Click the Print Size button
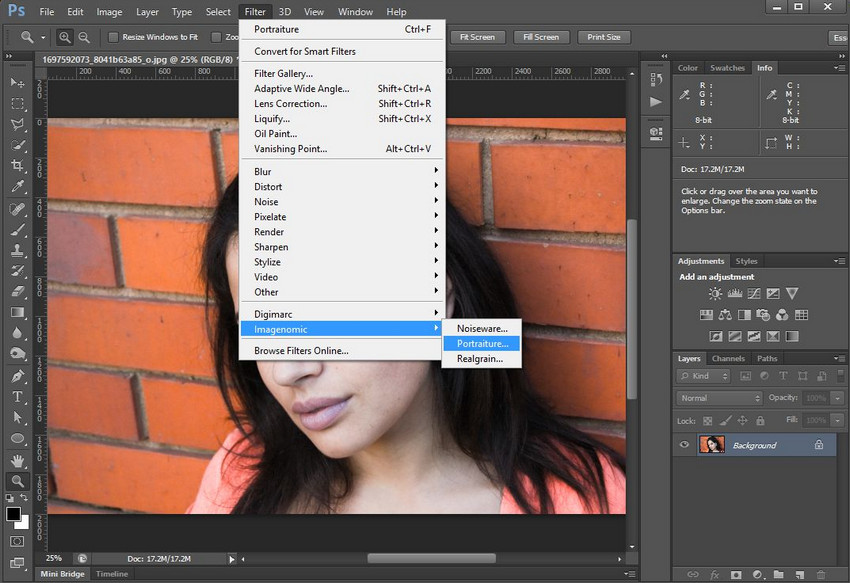This screenshot has width=850, height=583. click(604, 37)
